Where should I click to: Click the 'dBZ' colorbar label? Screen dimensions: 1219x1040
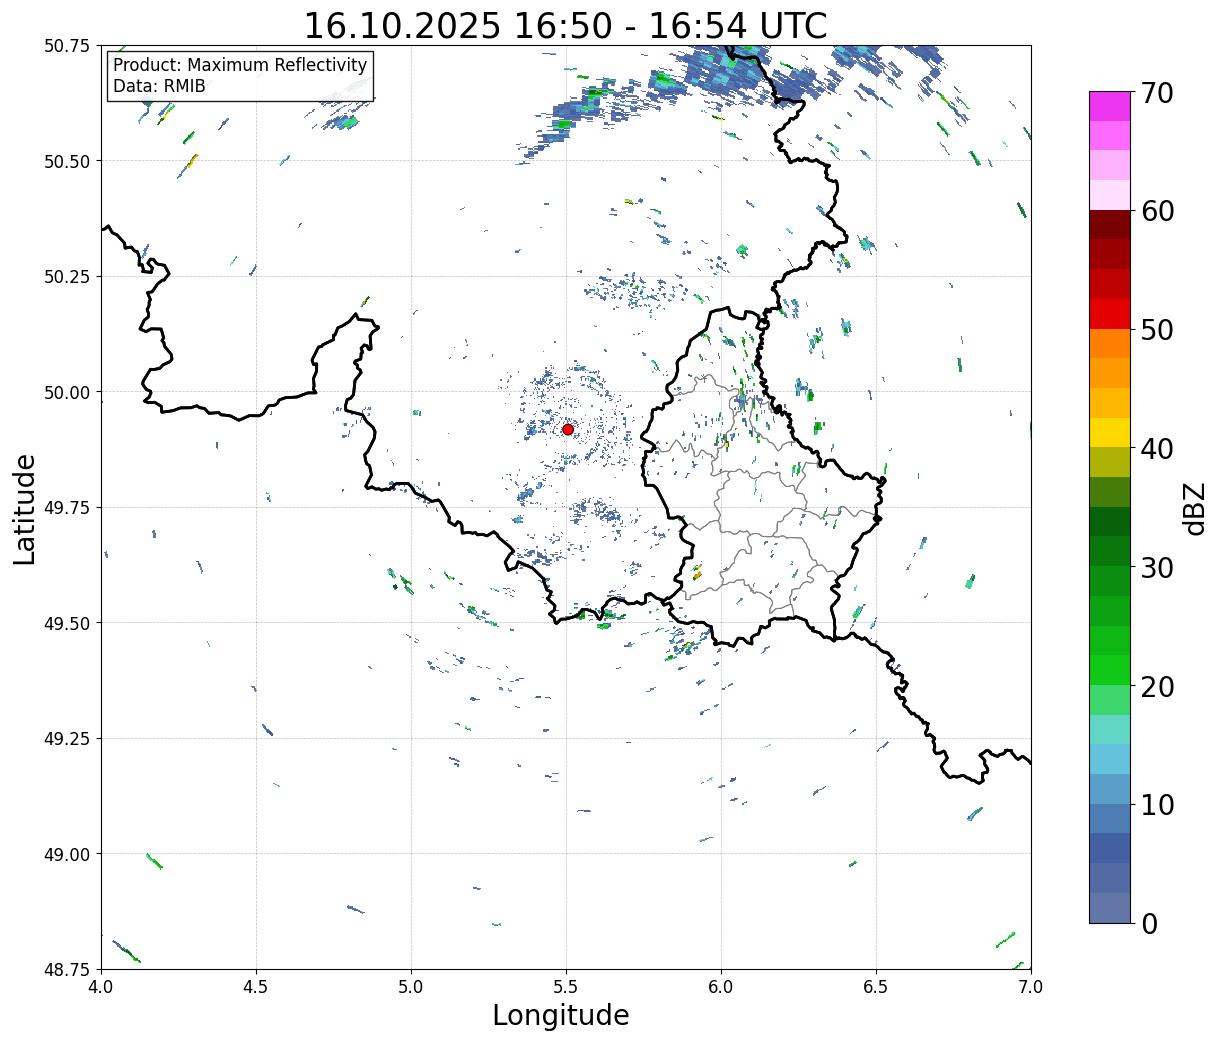coord(1194,508)
